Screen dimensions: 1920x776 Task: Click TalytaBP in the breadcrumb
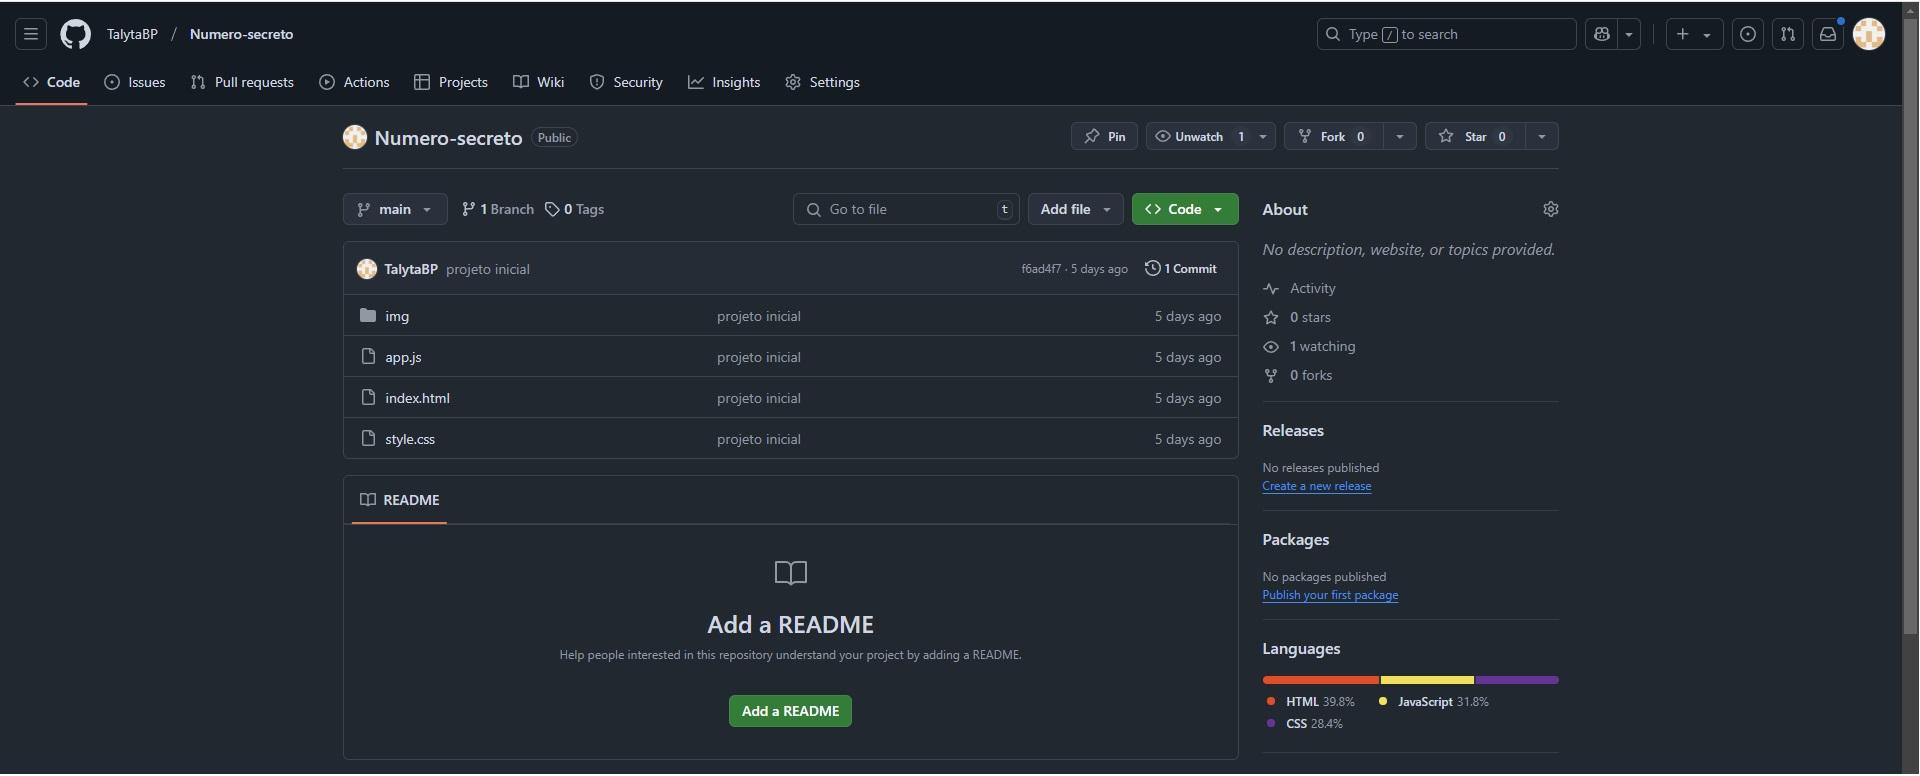pyautogui.click(x=132, y=34)
